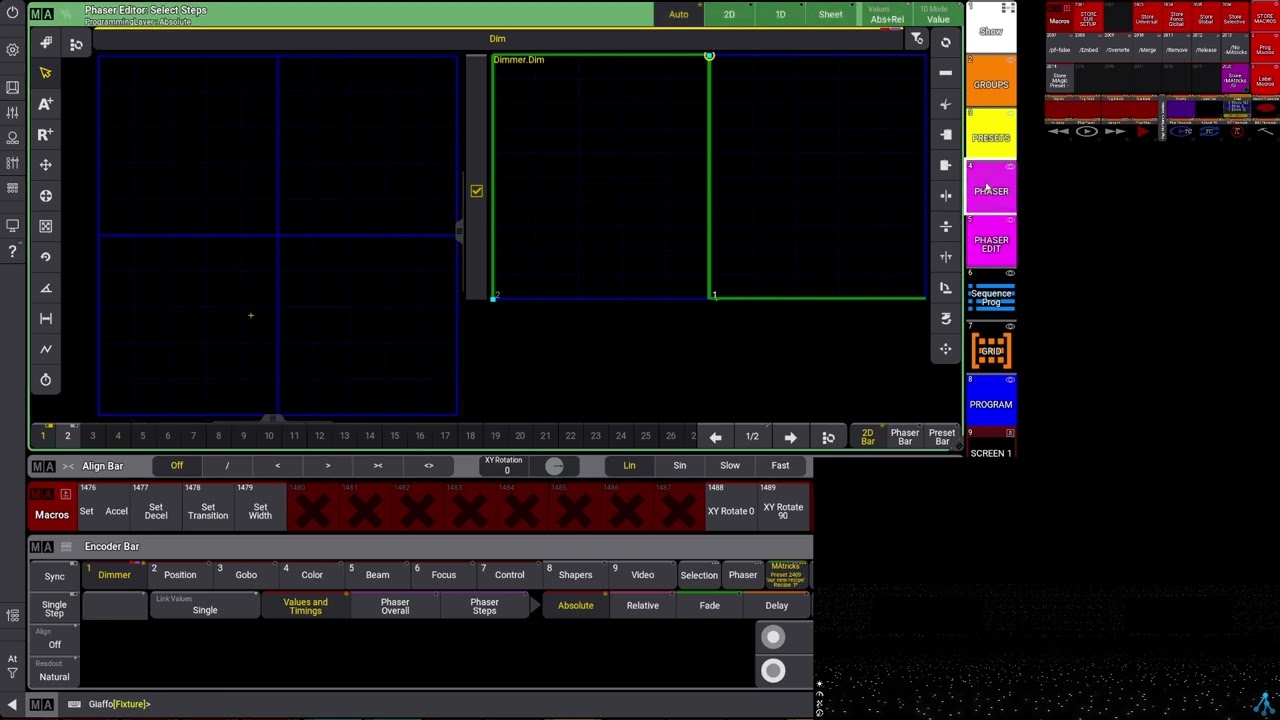Toggle Auto mode in Phaser Editor
This screenshot has width=1280, height=720.
678,14
